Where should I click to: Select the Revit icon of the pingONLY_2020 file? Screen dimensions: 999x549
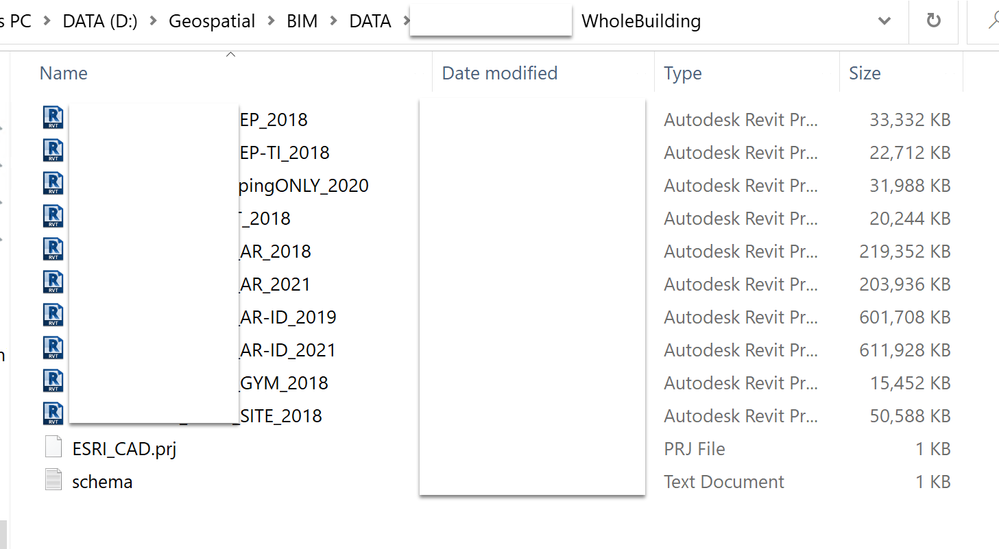(x=54, y=185)
